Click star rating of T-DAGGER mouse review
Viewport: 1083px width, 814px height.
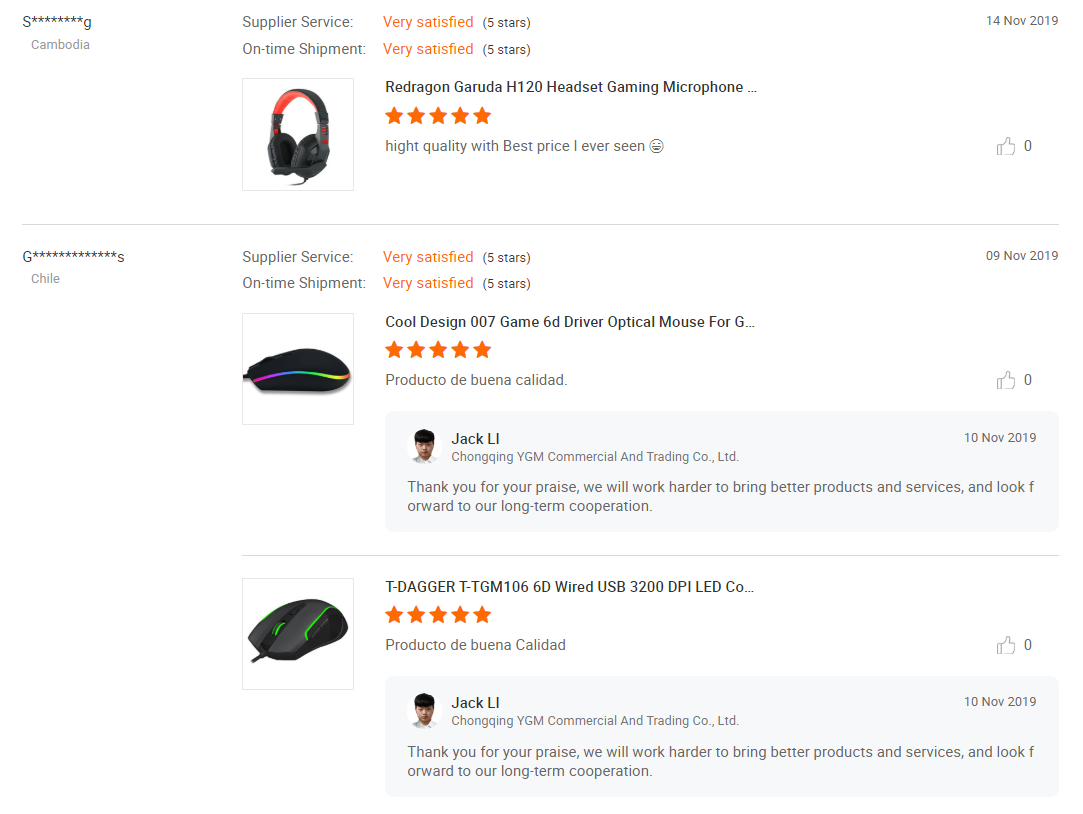(x=438, y=615)
